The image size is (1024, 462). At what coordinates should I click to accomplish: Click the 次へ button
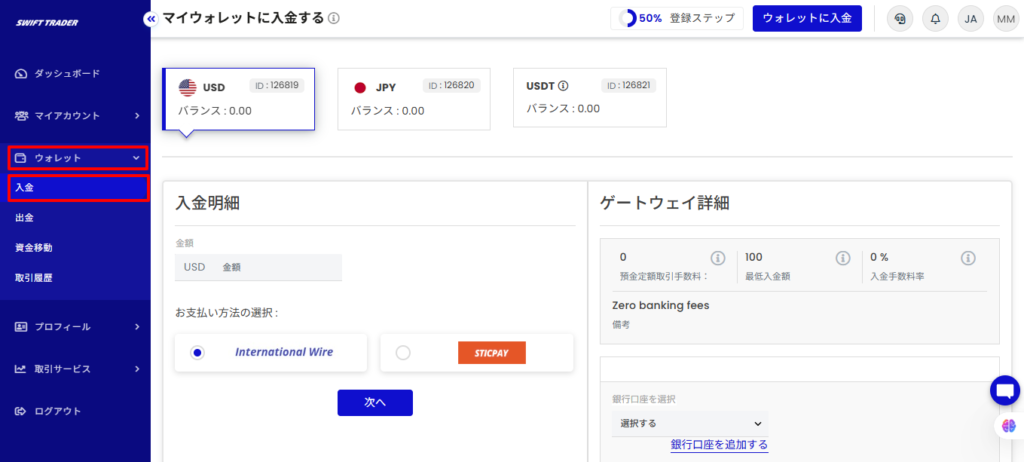[x=375, y=403]
